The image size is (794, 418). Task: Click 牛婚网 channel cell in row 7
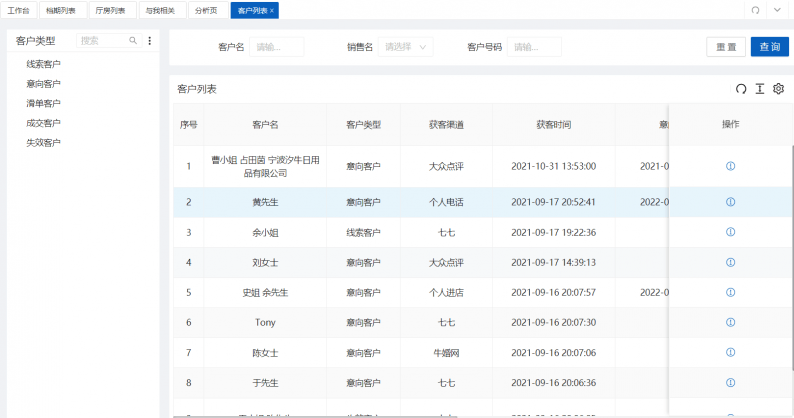(446, 353)
